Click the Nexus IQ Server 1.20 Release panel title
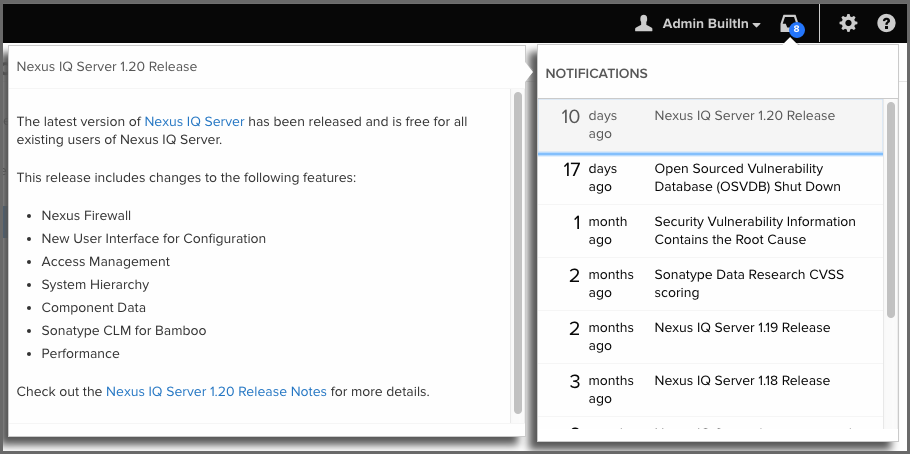The image size is (910, 454). coord(107,66)
